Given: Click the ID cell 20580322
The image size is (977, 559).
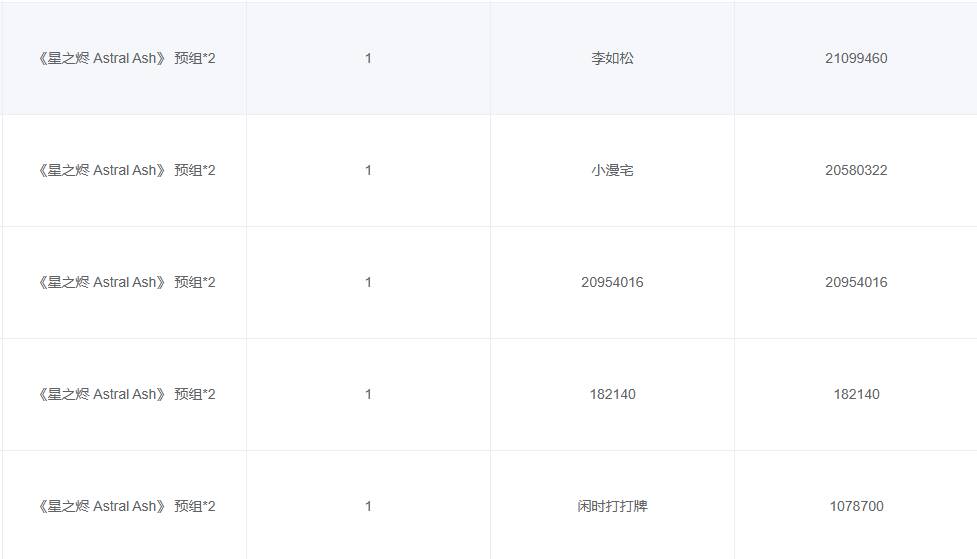Looking at the screenshot, I should pyautogui.click(x=855, y=170).
